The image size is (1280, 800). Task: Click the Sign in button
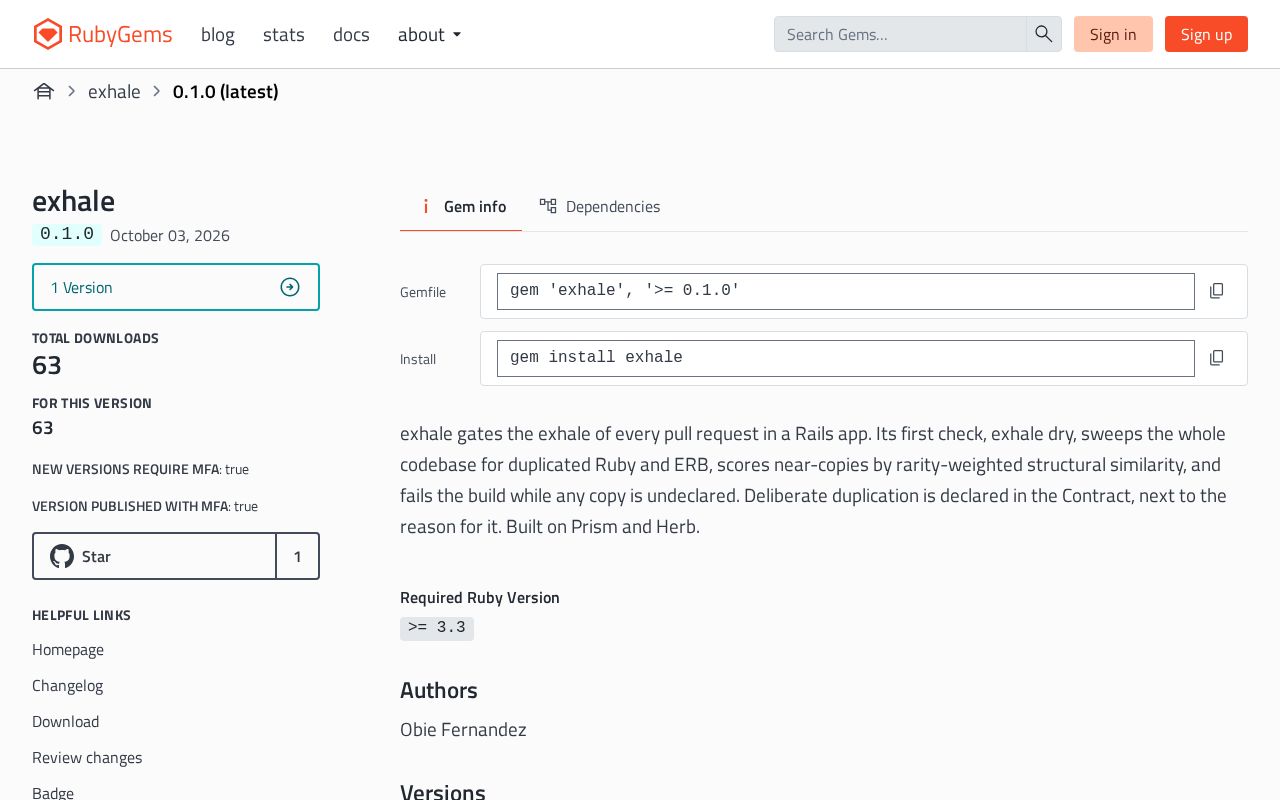click(x=1113, y=34)
